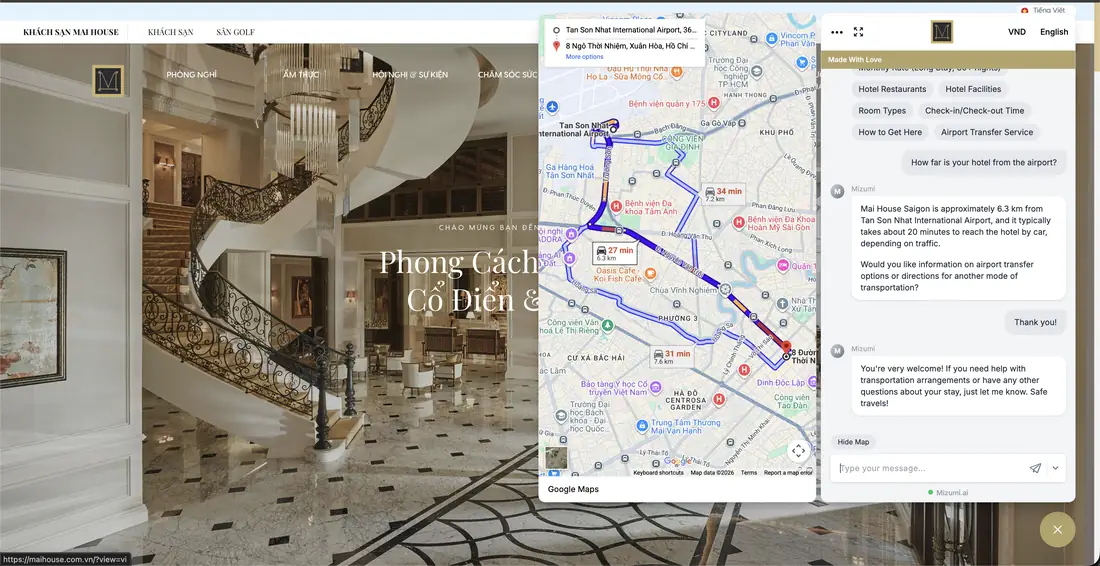Choose the How to Get Here quick reply
This screenshot has height=566, width=1100.
(890, 132)
